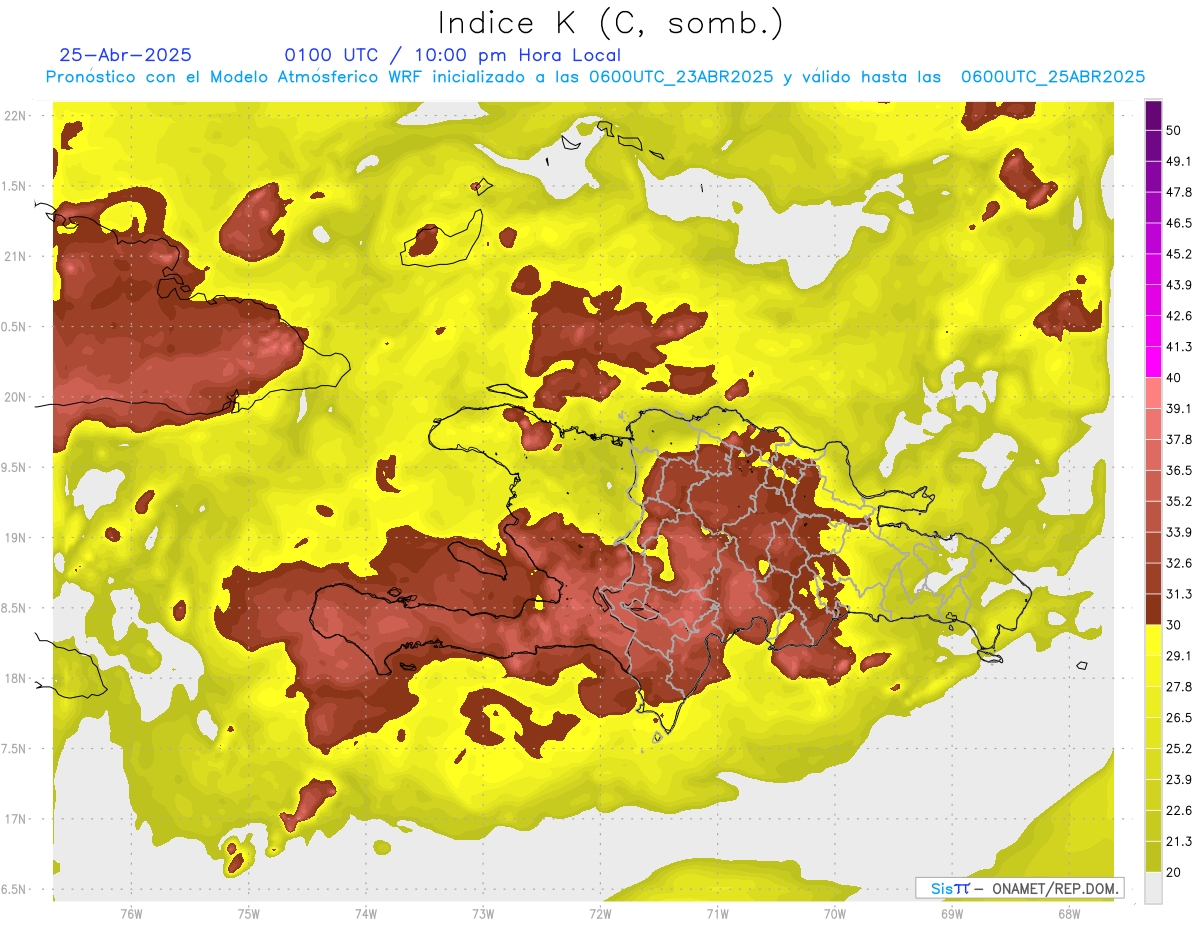1200x927 pixels.
Task: Click the colorbar value "23.9"
Action: tap(1178, 780)
